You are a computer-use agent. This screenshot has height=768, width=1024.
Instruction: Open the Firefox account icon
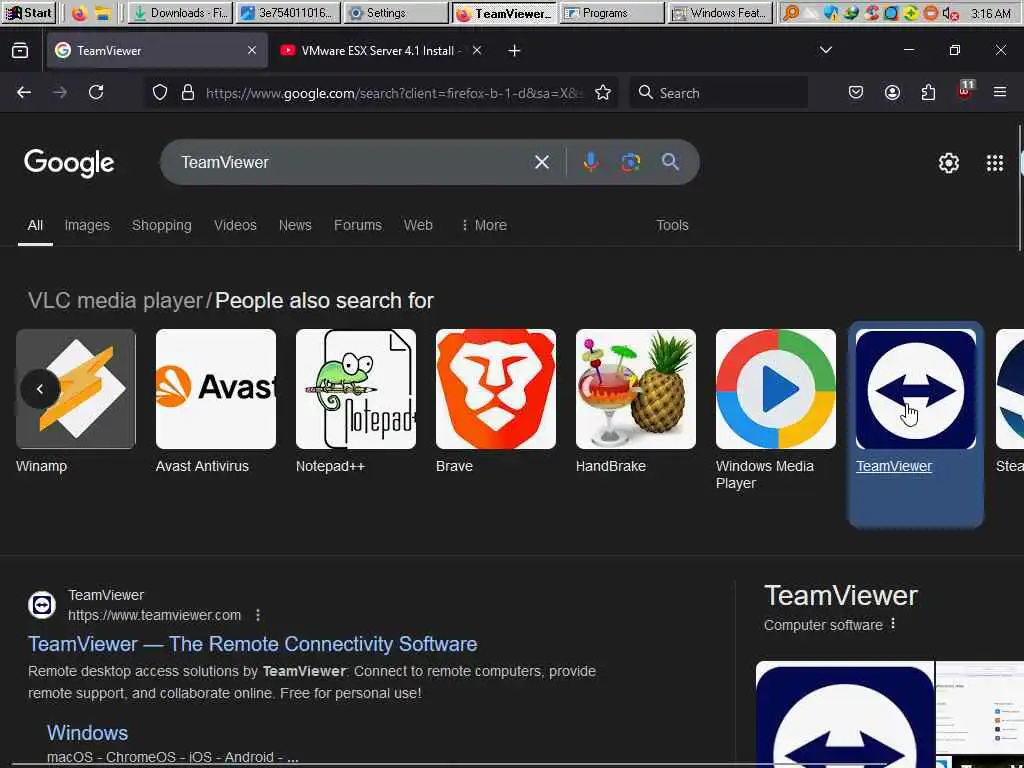pyautogui.click(x=892, y=93)
